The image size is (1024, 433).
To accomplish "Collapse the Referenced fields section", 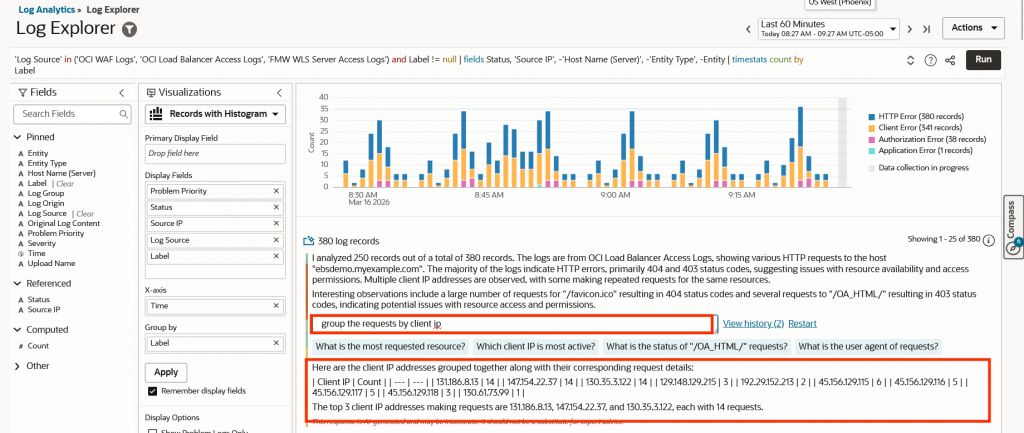I will click(x=16, y=283).
